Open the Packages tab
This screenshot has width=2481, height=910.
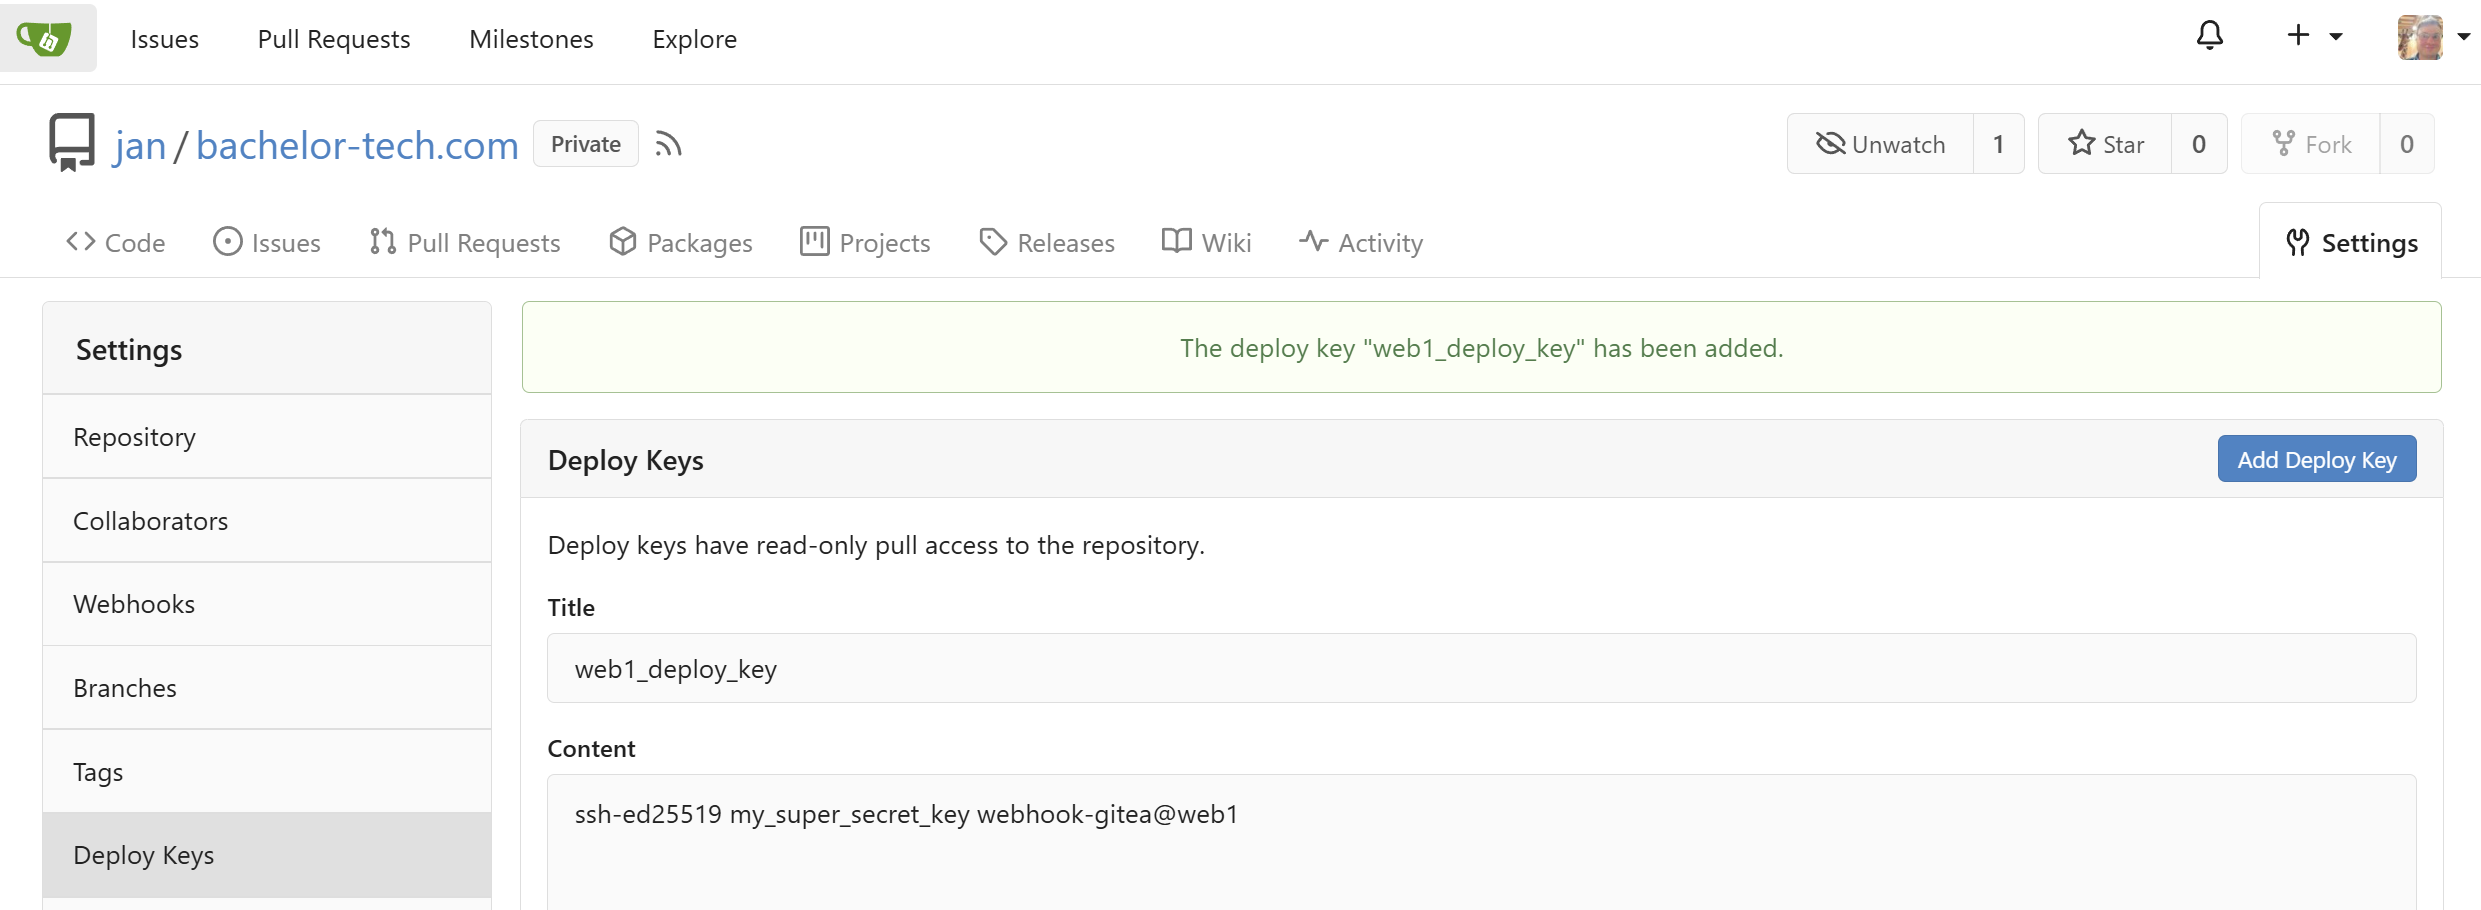point(681,242)
